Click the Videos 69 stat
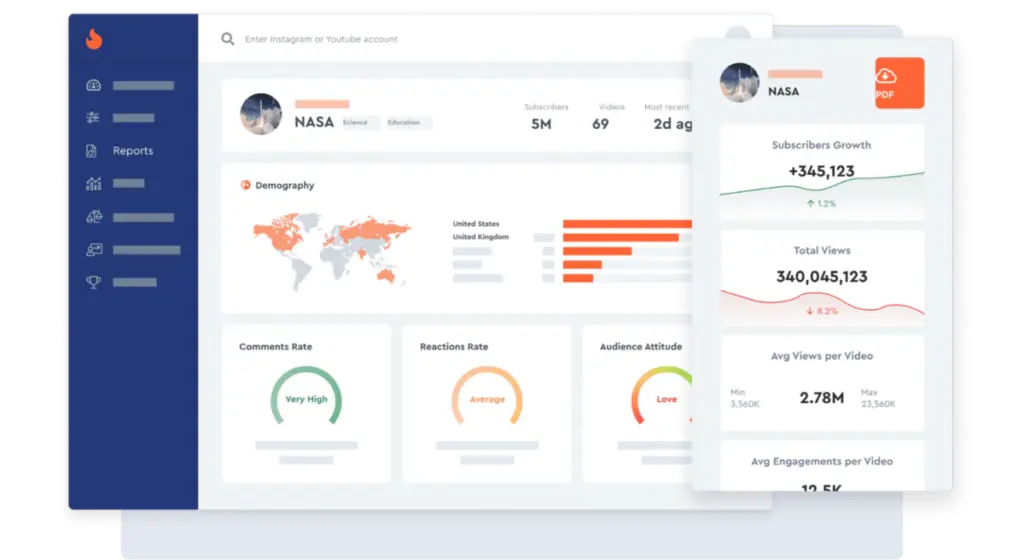1024x560 pixels. coord(611,117)
